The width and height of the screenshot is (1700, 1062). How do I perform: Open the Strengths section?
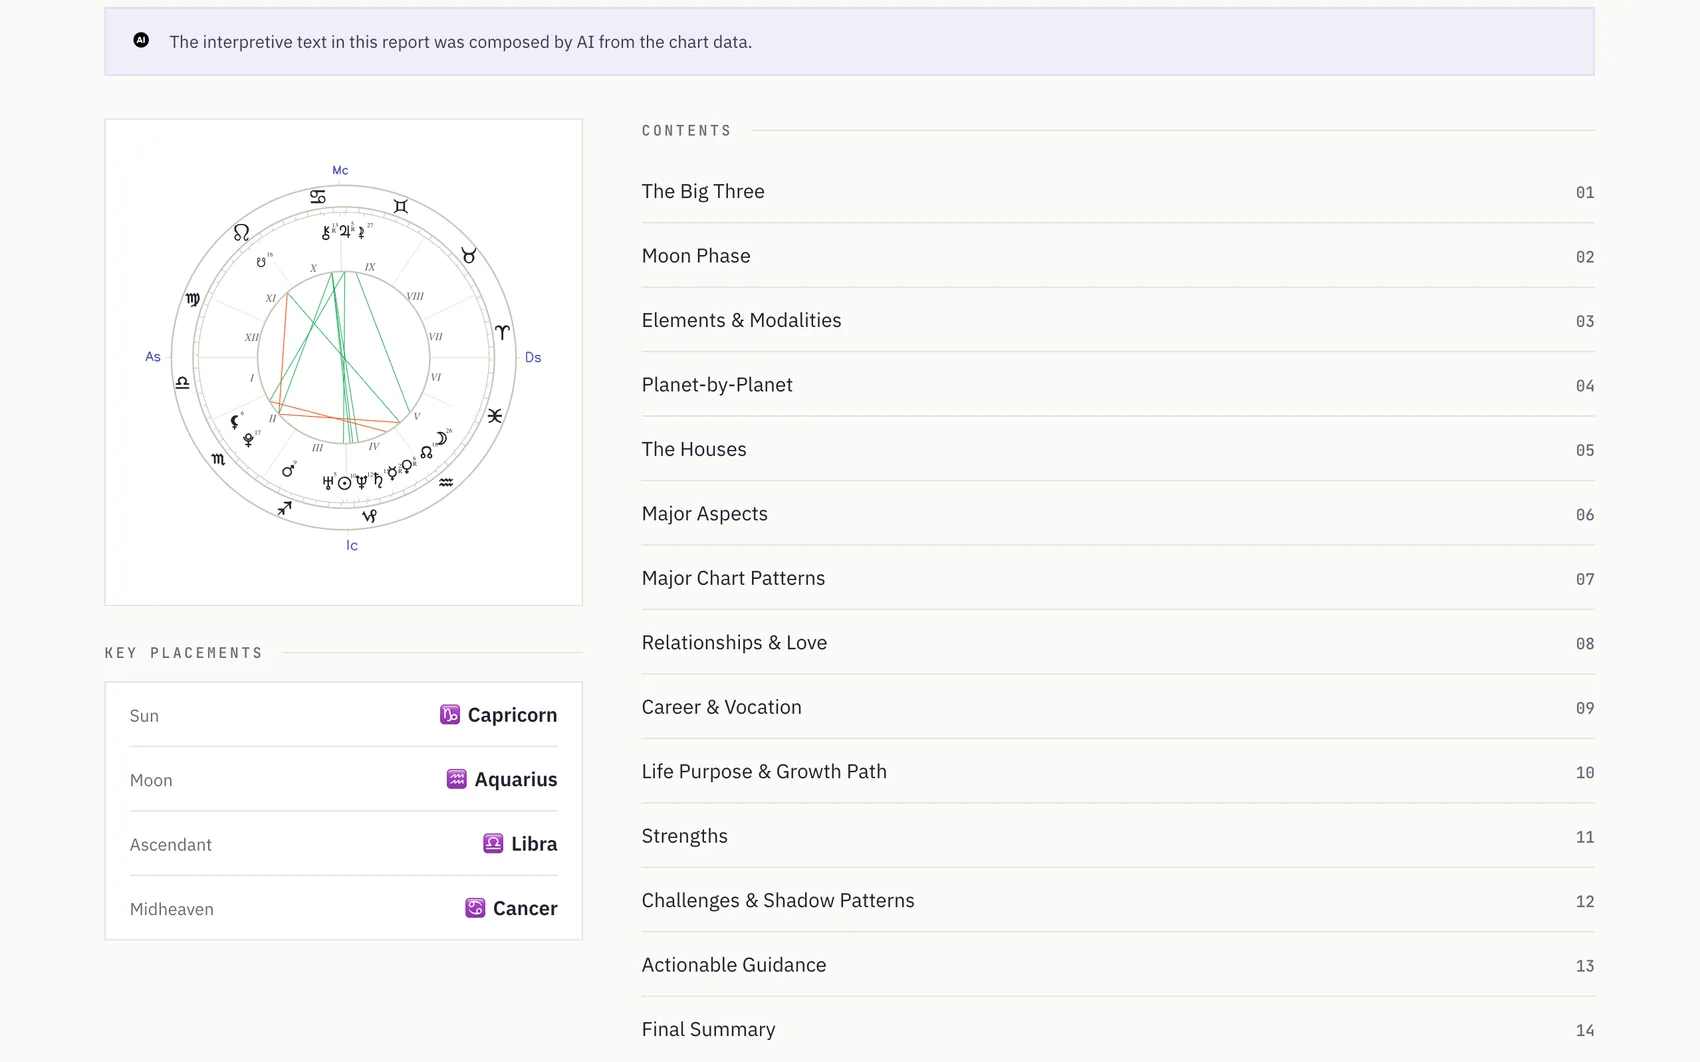tap(1118, 836)
